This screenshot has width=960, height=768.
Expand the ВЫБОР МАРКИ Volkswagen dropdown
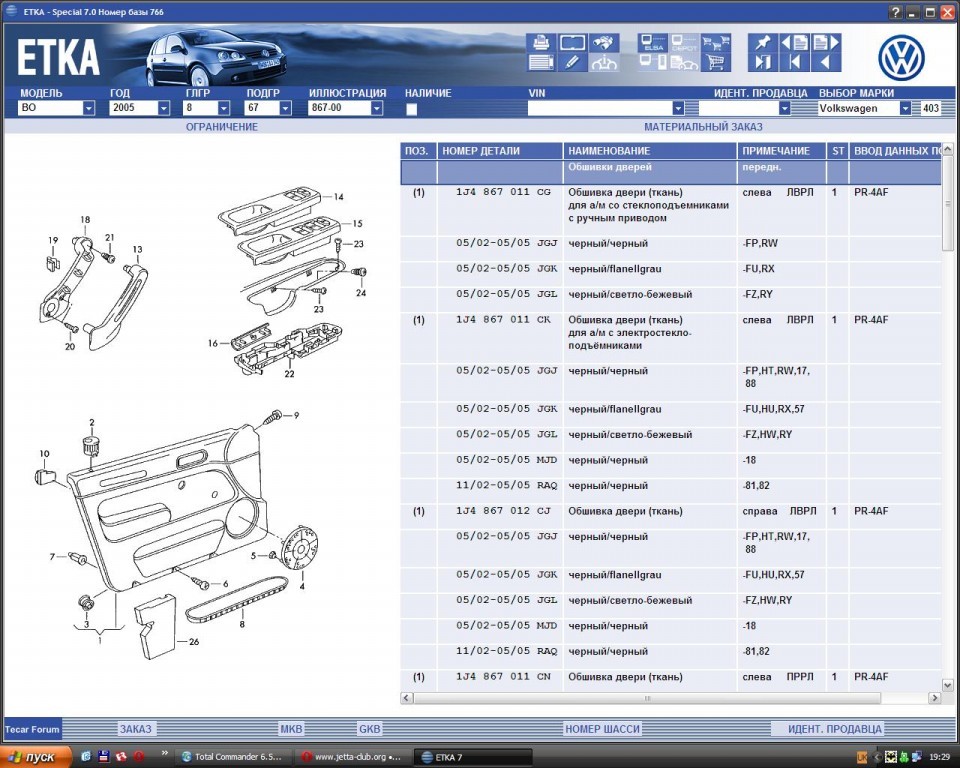905,108
